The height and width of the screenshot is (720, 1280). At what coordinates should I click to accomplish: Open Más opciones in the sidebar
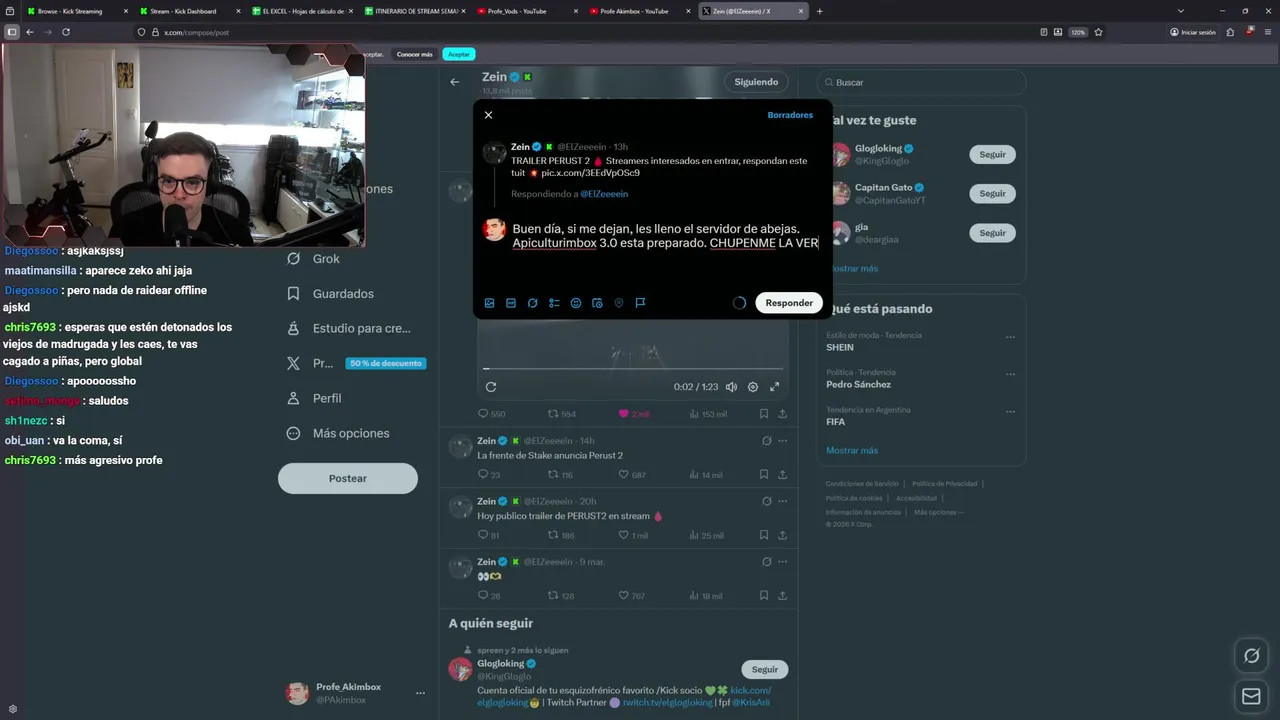pos(338,433)
